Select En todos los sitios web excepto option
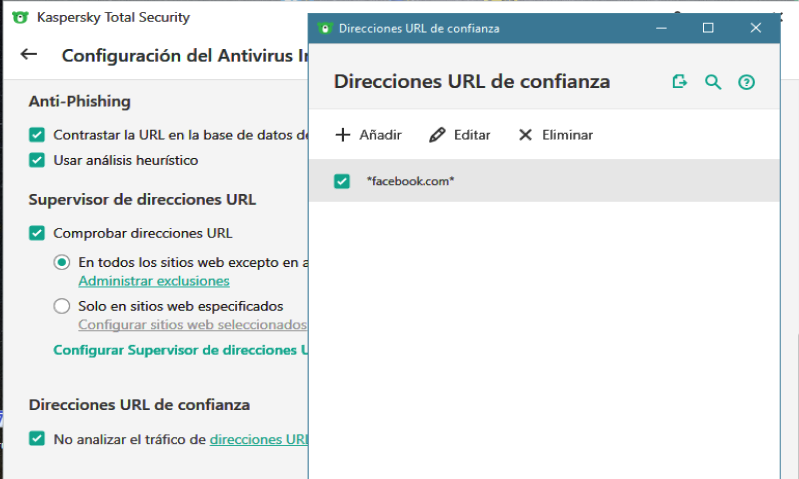The width and height of the screenshot is (799, 479). click(62, 262)
